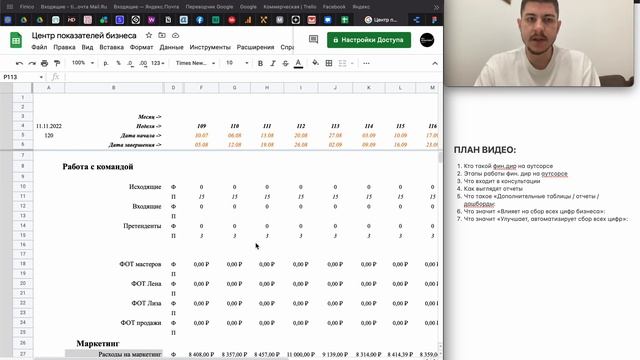Select cell with date 11.11.2022

tap(49, 126)
